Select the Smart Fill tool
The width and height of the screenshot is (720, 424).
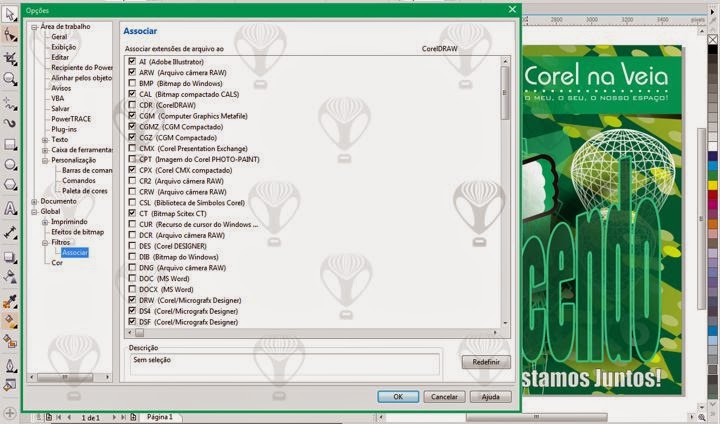click(10, 341)
